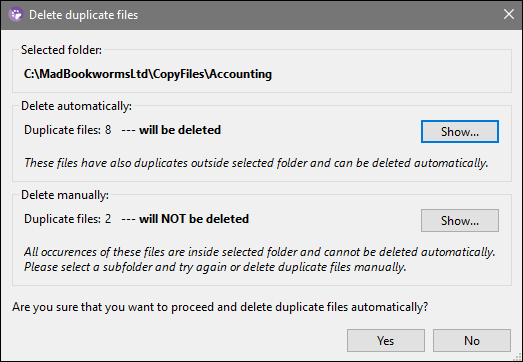Click the 'Delete manually:' group label
Image resolution: width=523 pixels, height=362 pixels.
65,195
